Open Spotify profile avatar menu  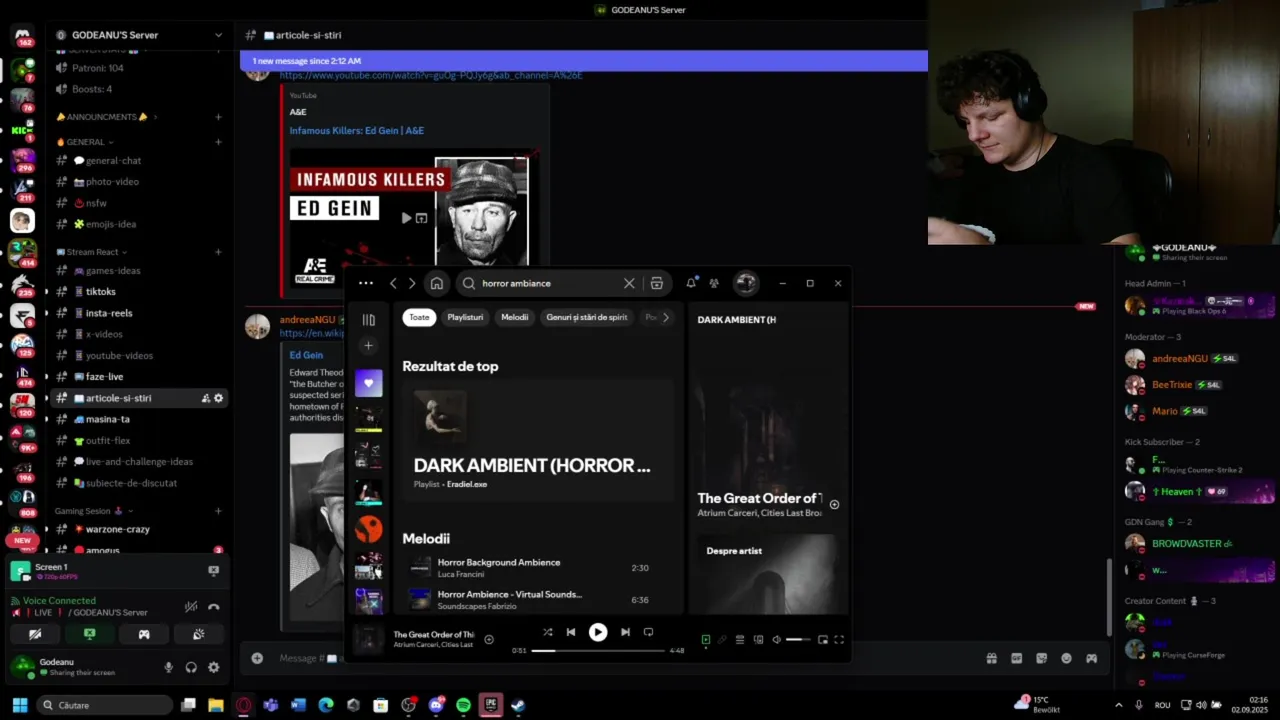coord(746,283)
